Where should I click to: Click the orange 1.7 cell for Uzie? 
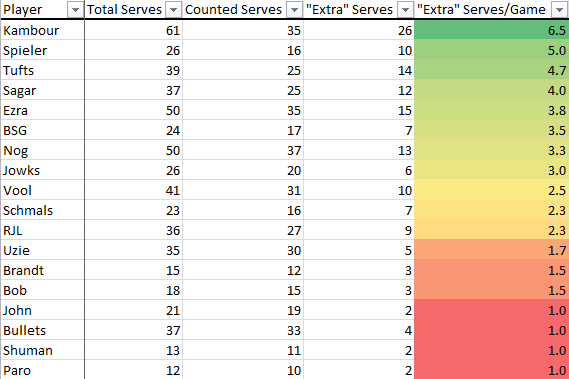click(x=491, y=250)
